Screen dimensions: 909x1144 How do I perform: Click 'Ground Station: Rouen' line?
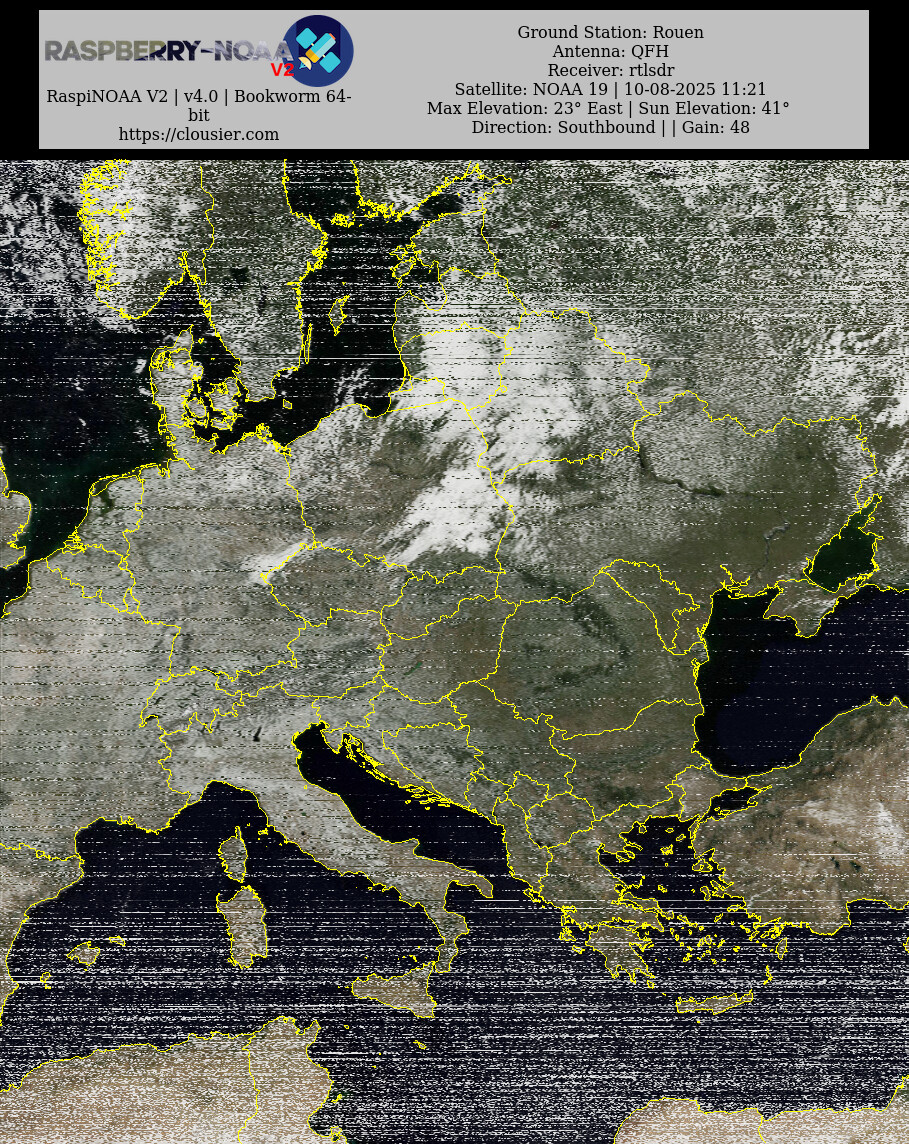coord(611,32)
